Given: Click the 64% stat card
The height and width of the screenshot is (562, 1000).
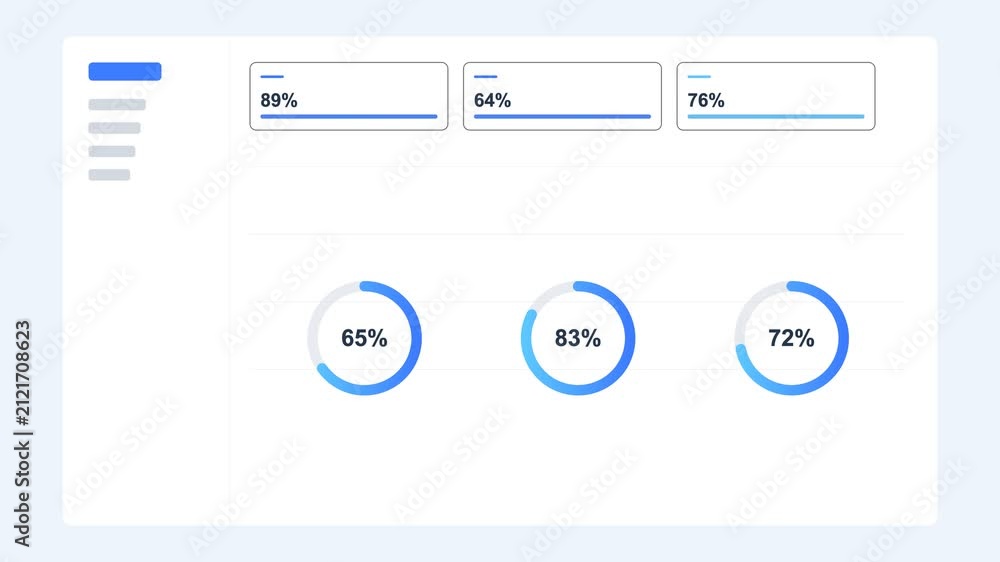Looking at the screenshot, I should coord(562,96).
